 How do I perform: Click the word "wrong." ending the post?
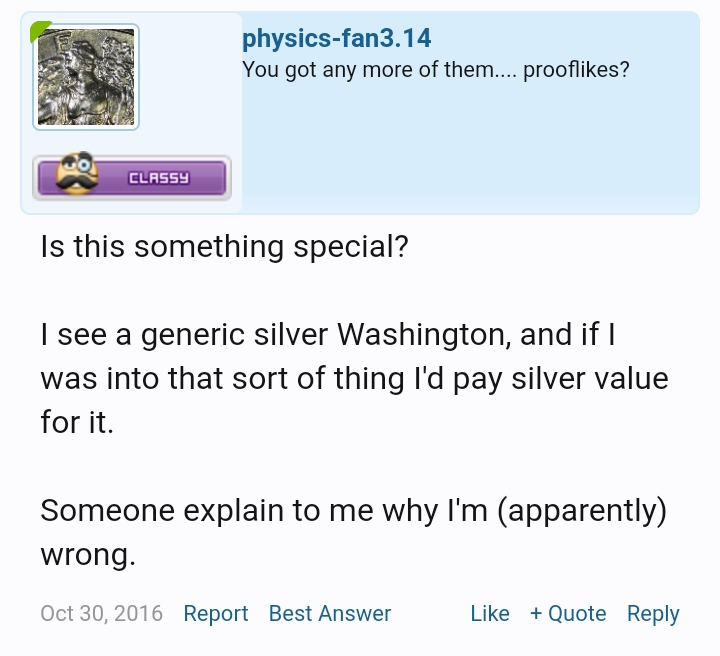(x=87, y=554)
